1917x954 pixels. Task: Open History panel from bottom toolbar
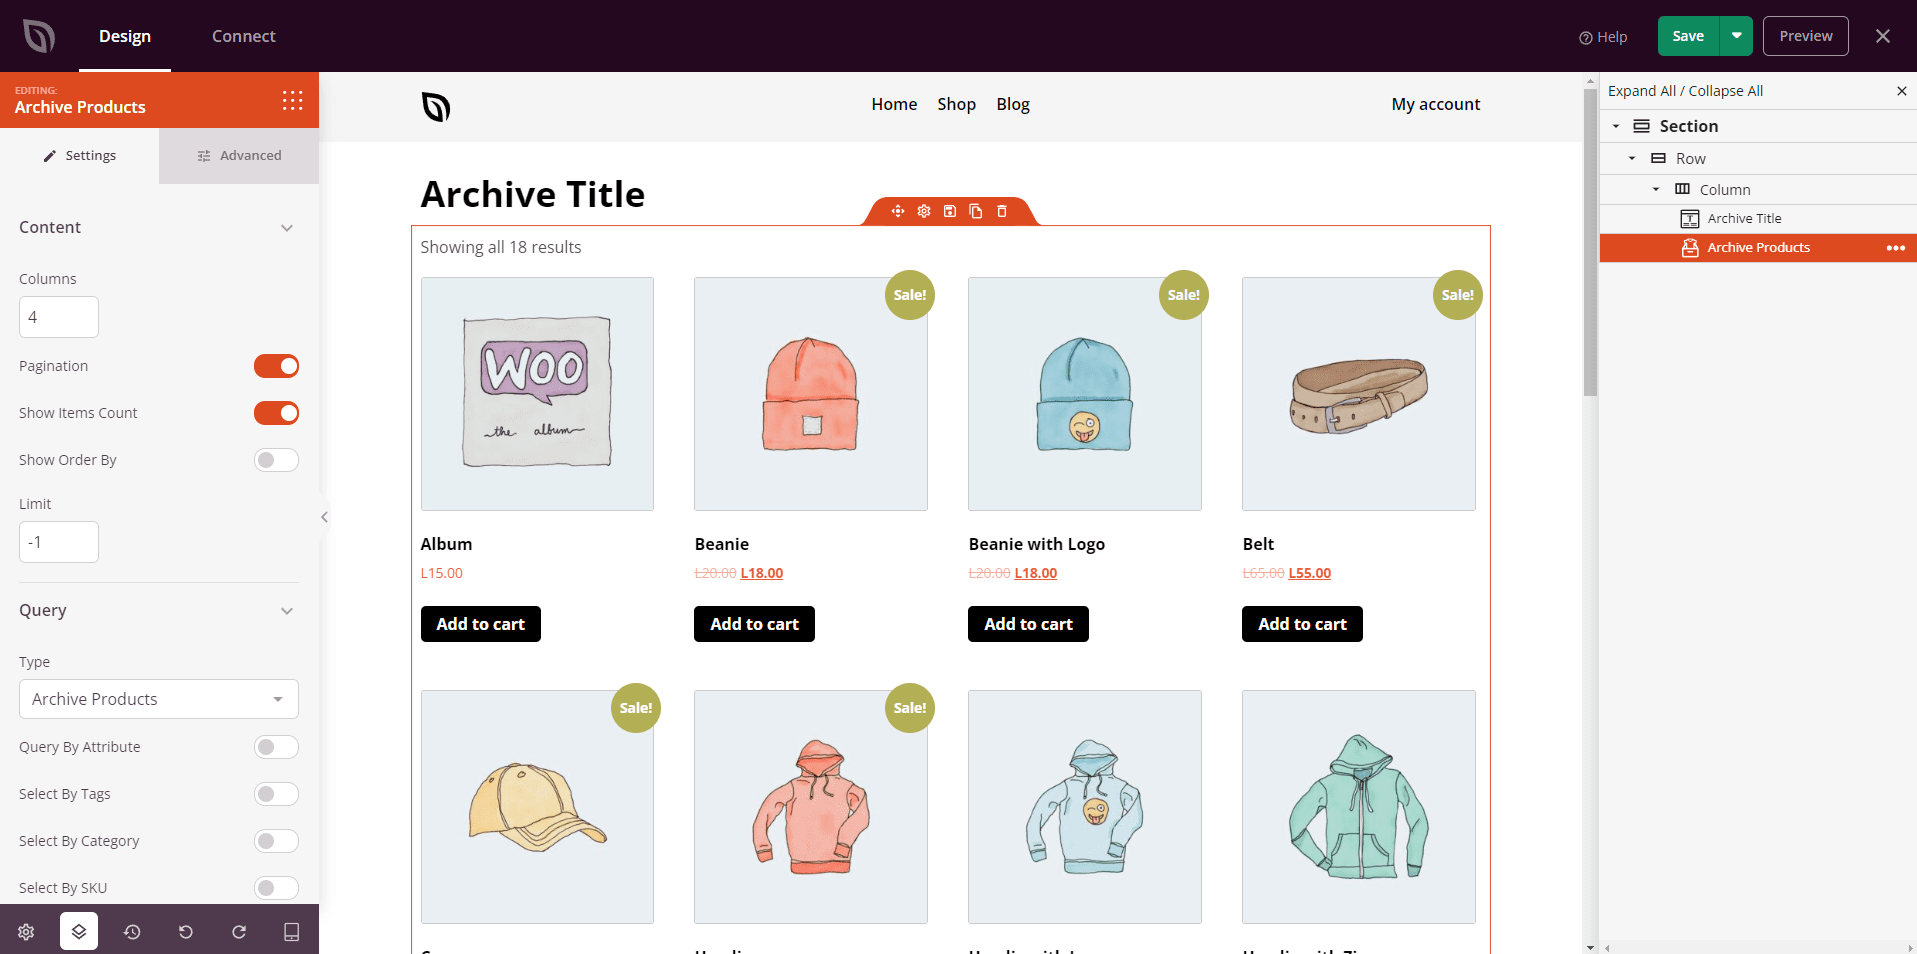click(132, 931)
